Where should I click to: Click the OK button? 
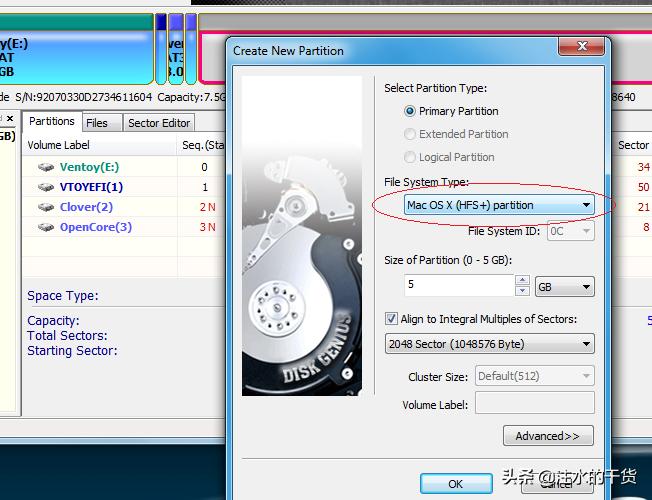(x=456, y=484)
